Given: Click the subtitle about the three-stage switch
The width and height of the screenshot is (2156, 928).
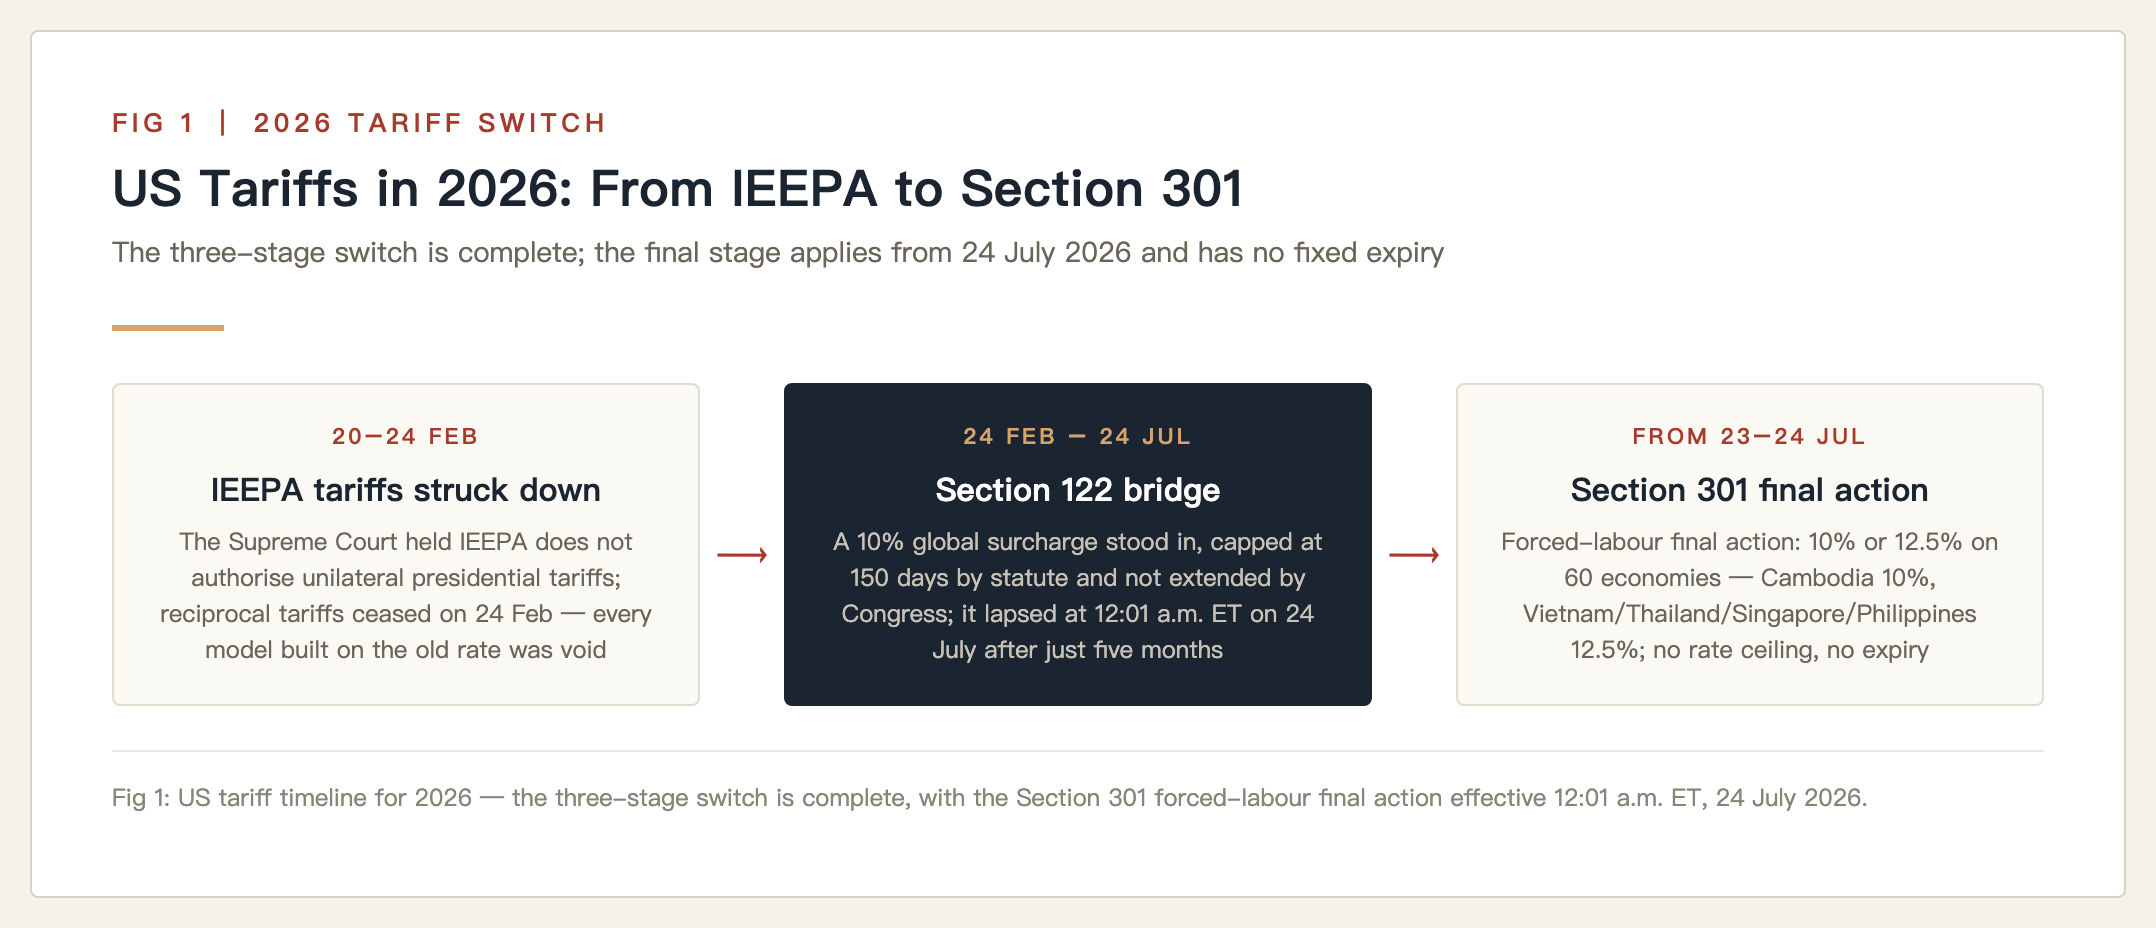Looking at the screenshot, I should pyautogui.click(x=778, y=252).
